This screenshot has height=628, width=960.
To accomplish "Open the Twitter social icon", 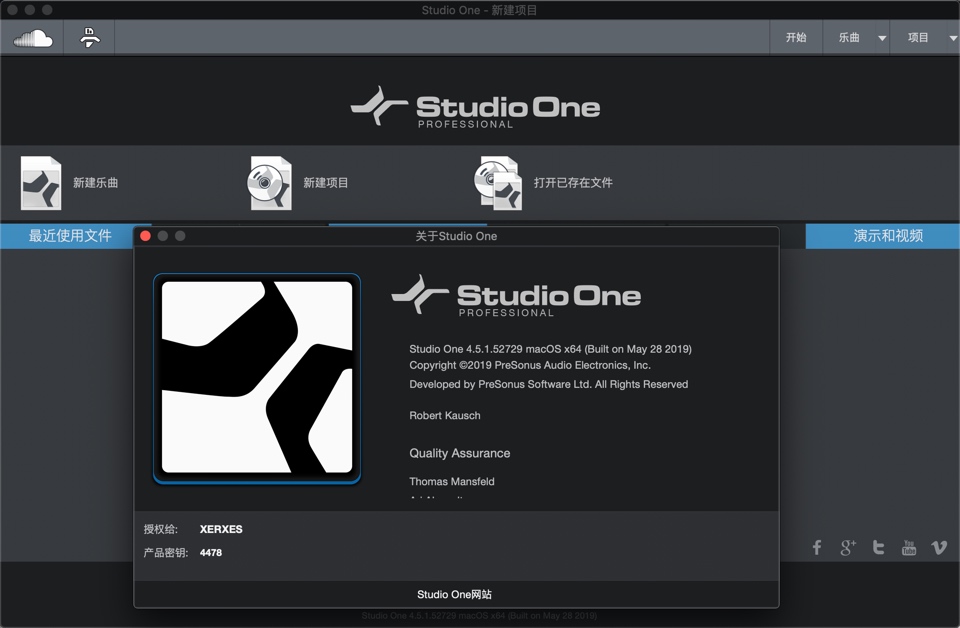I will tap(878, 547).
